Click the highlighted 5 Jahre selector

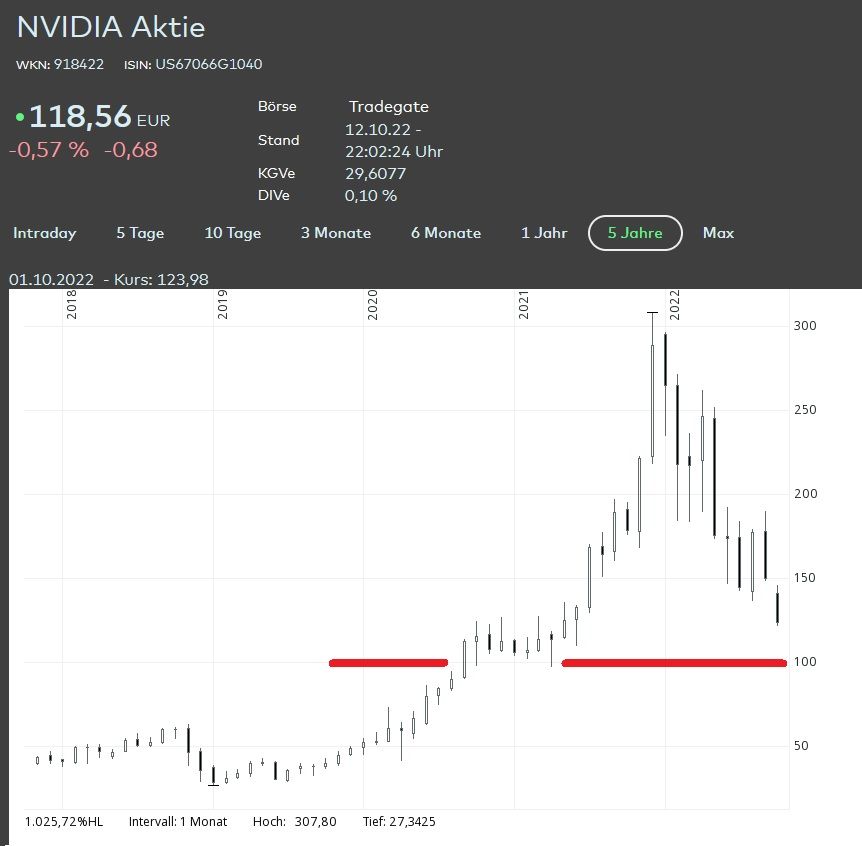pyautogui.click(x=634, y=233)
